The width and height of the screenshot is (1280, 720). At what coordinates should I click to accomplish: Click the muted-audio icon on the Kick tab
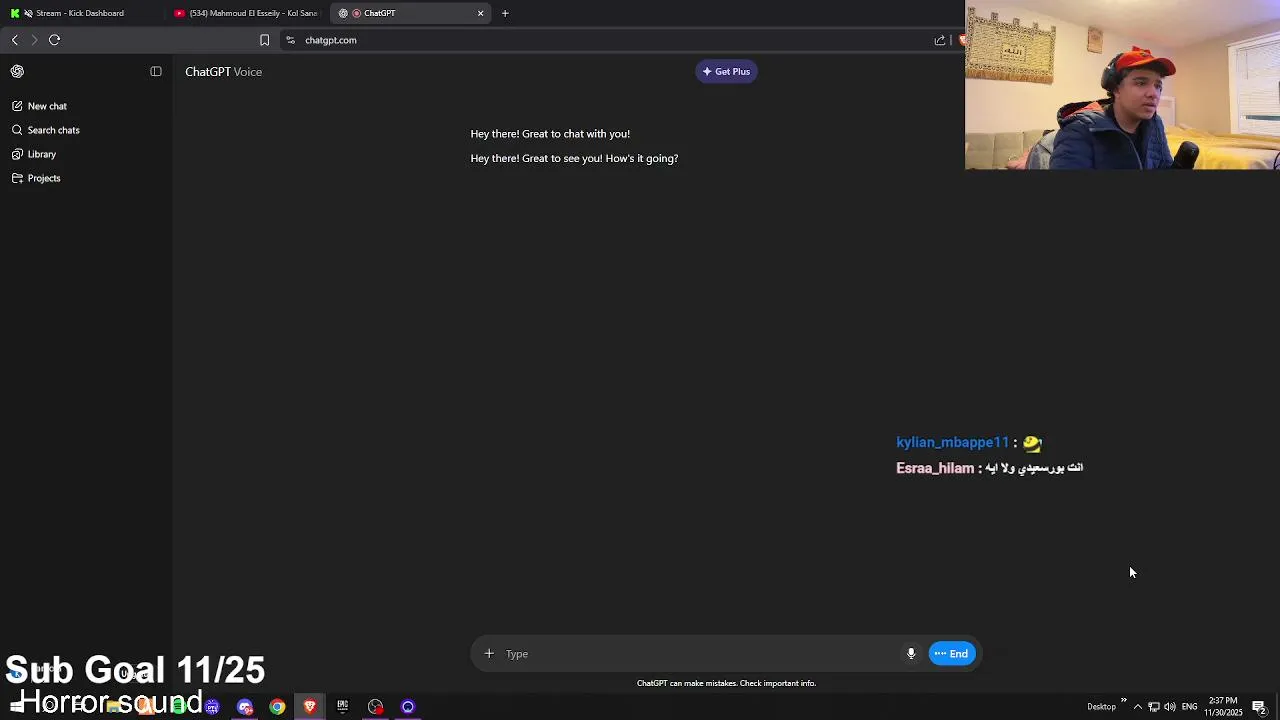pos(28,13)
